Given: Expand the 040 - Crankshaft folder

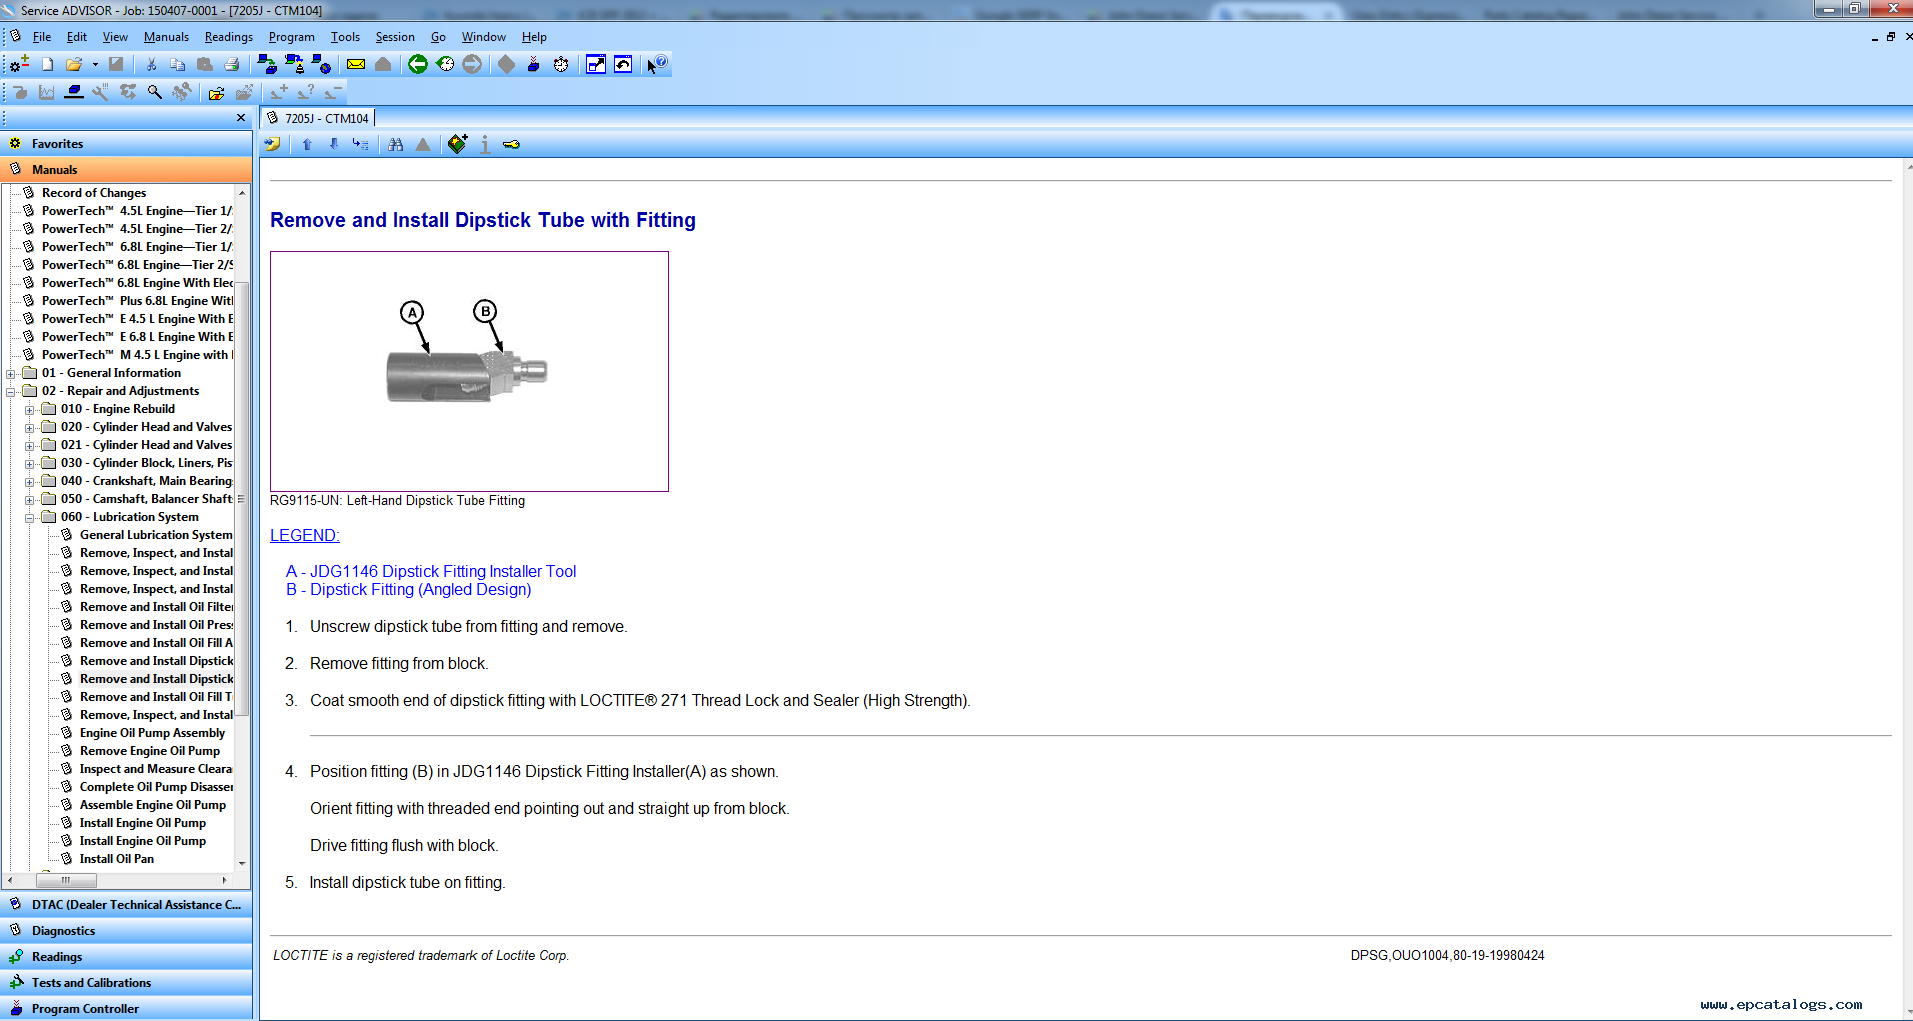Looking at the screenshot, I should pyautogui.click(x=30, y=481).
